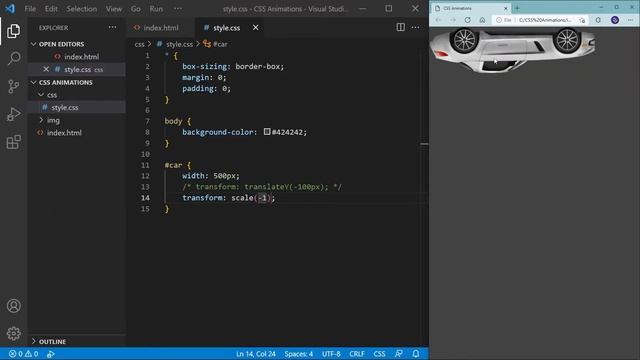Click UTF-8 encoding in status bar
This screenshot has height=360, width=640.
(331, 354)
